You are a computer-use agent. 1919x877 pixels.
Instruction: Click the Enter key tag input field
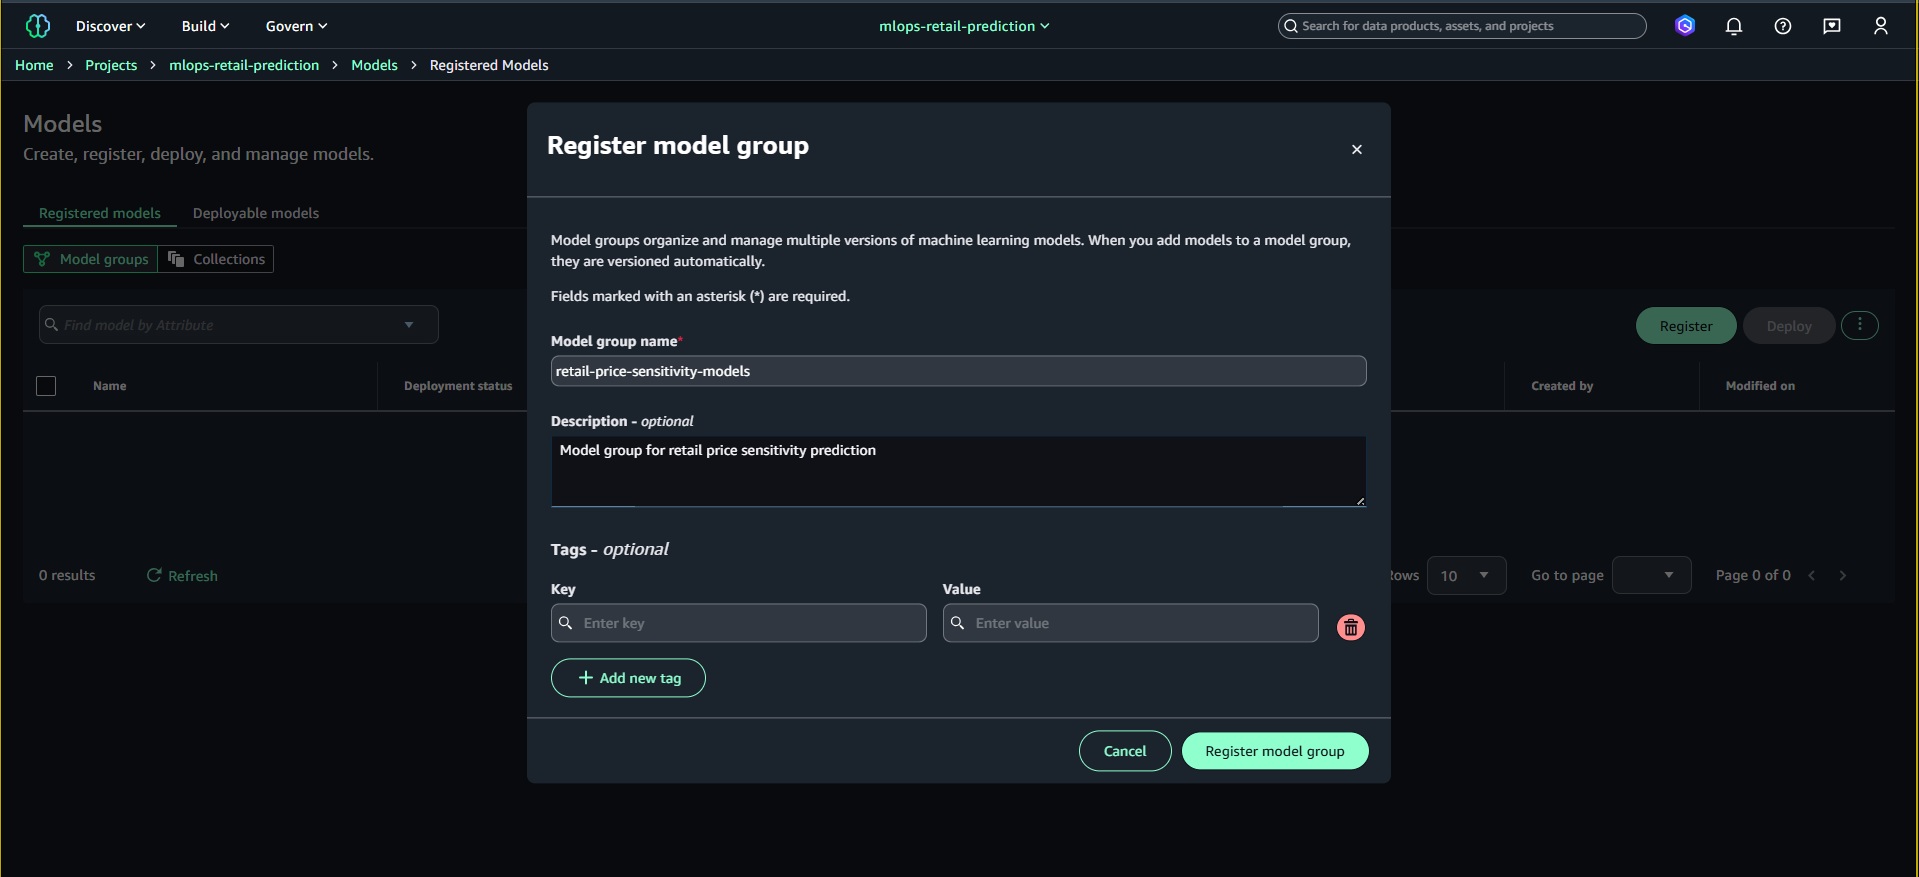coord(738,622)
